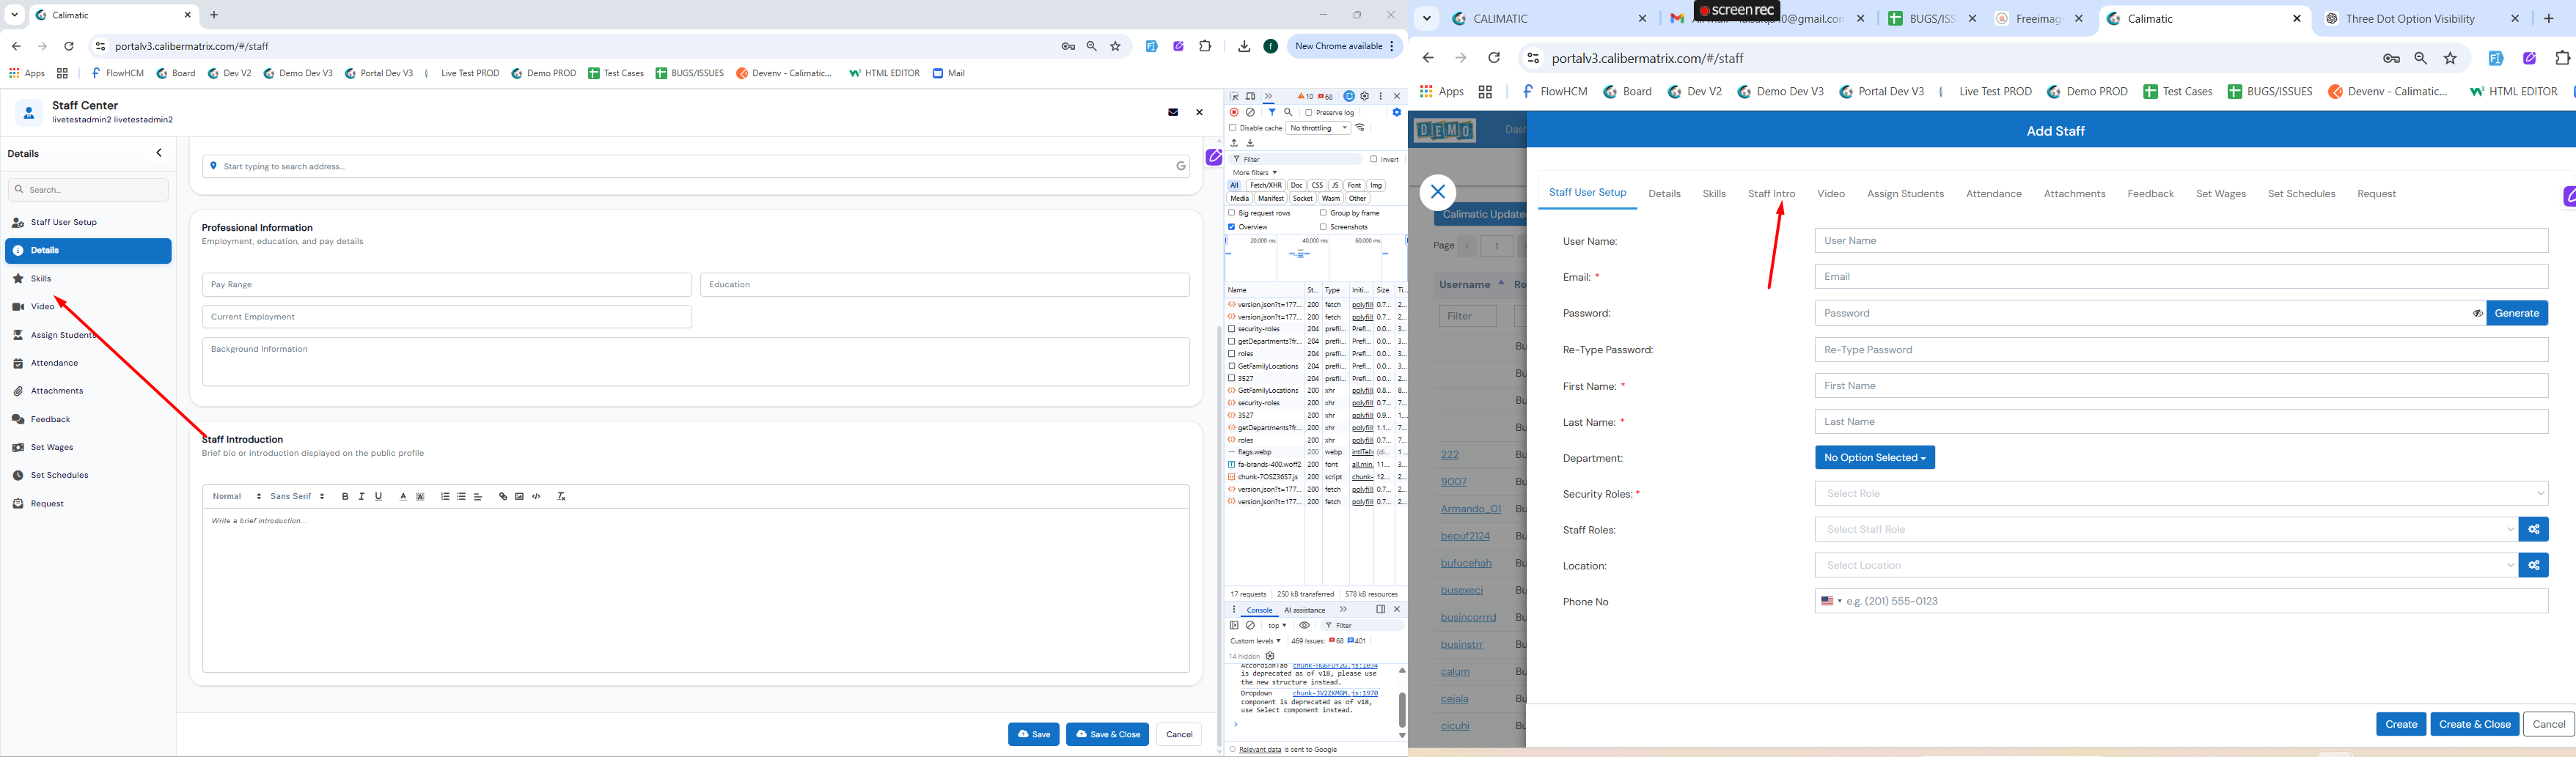Screen dimensions: 2576x757
Task: Click the import HAR upload icon in DevTools
Action: pyautogui.click(x=1234, y=143)
